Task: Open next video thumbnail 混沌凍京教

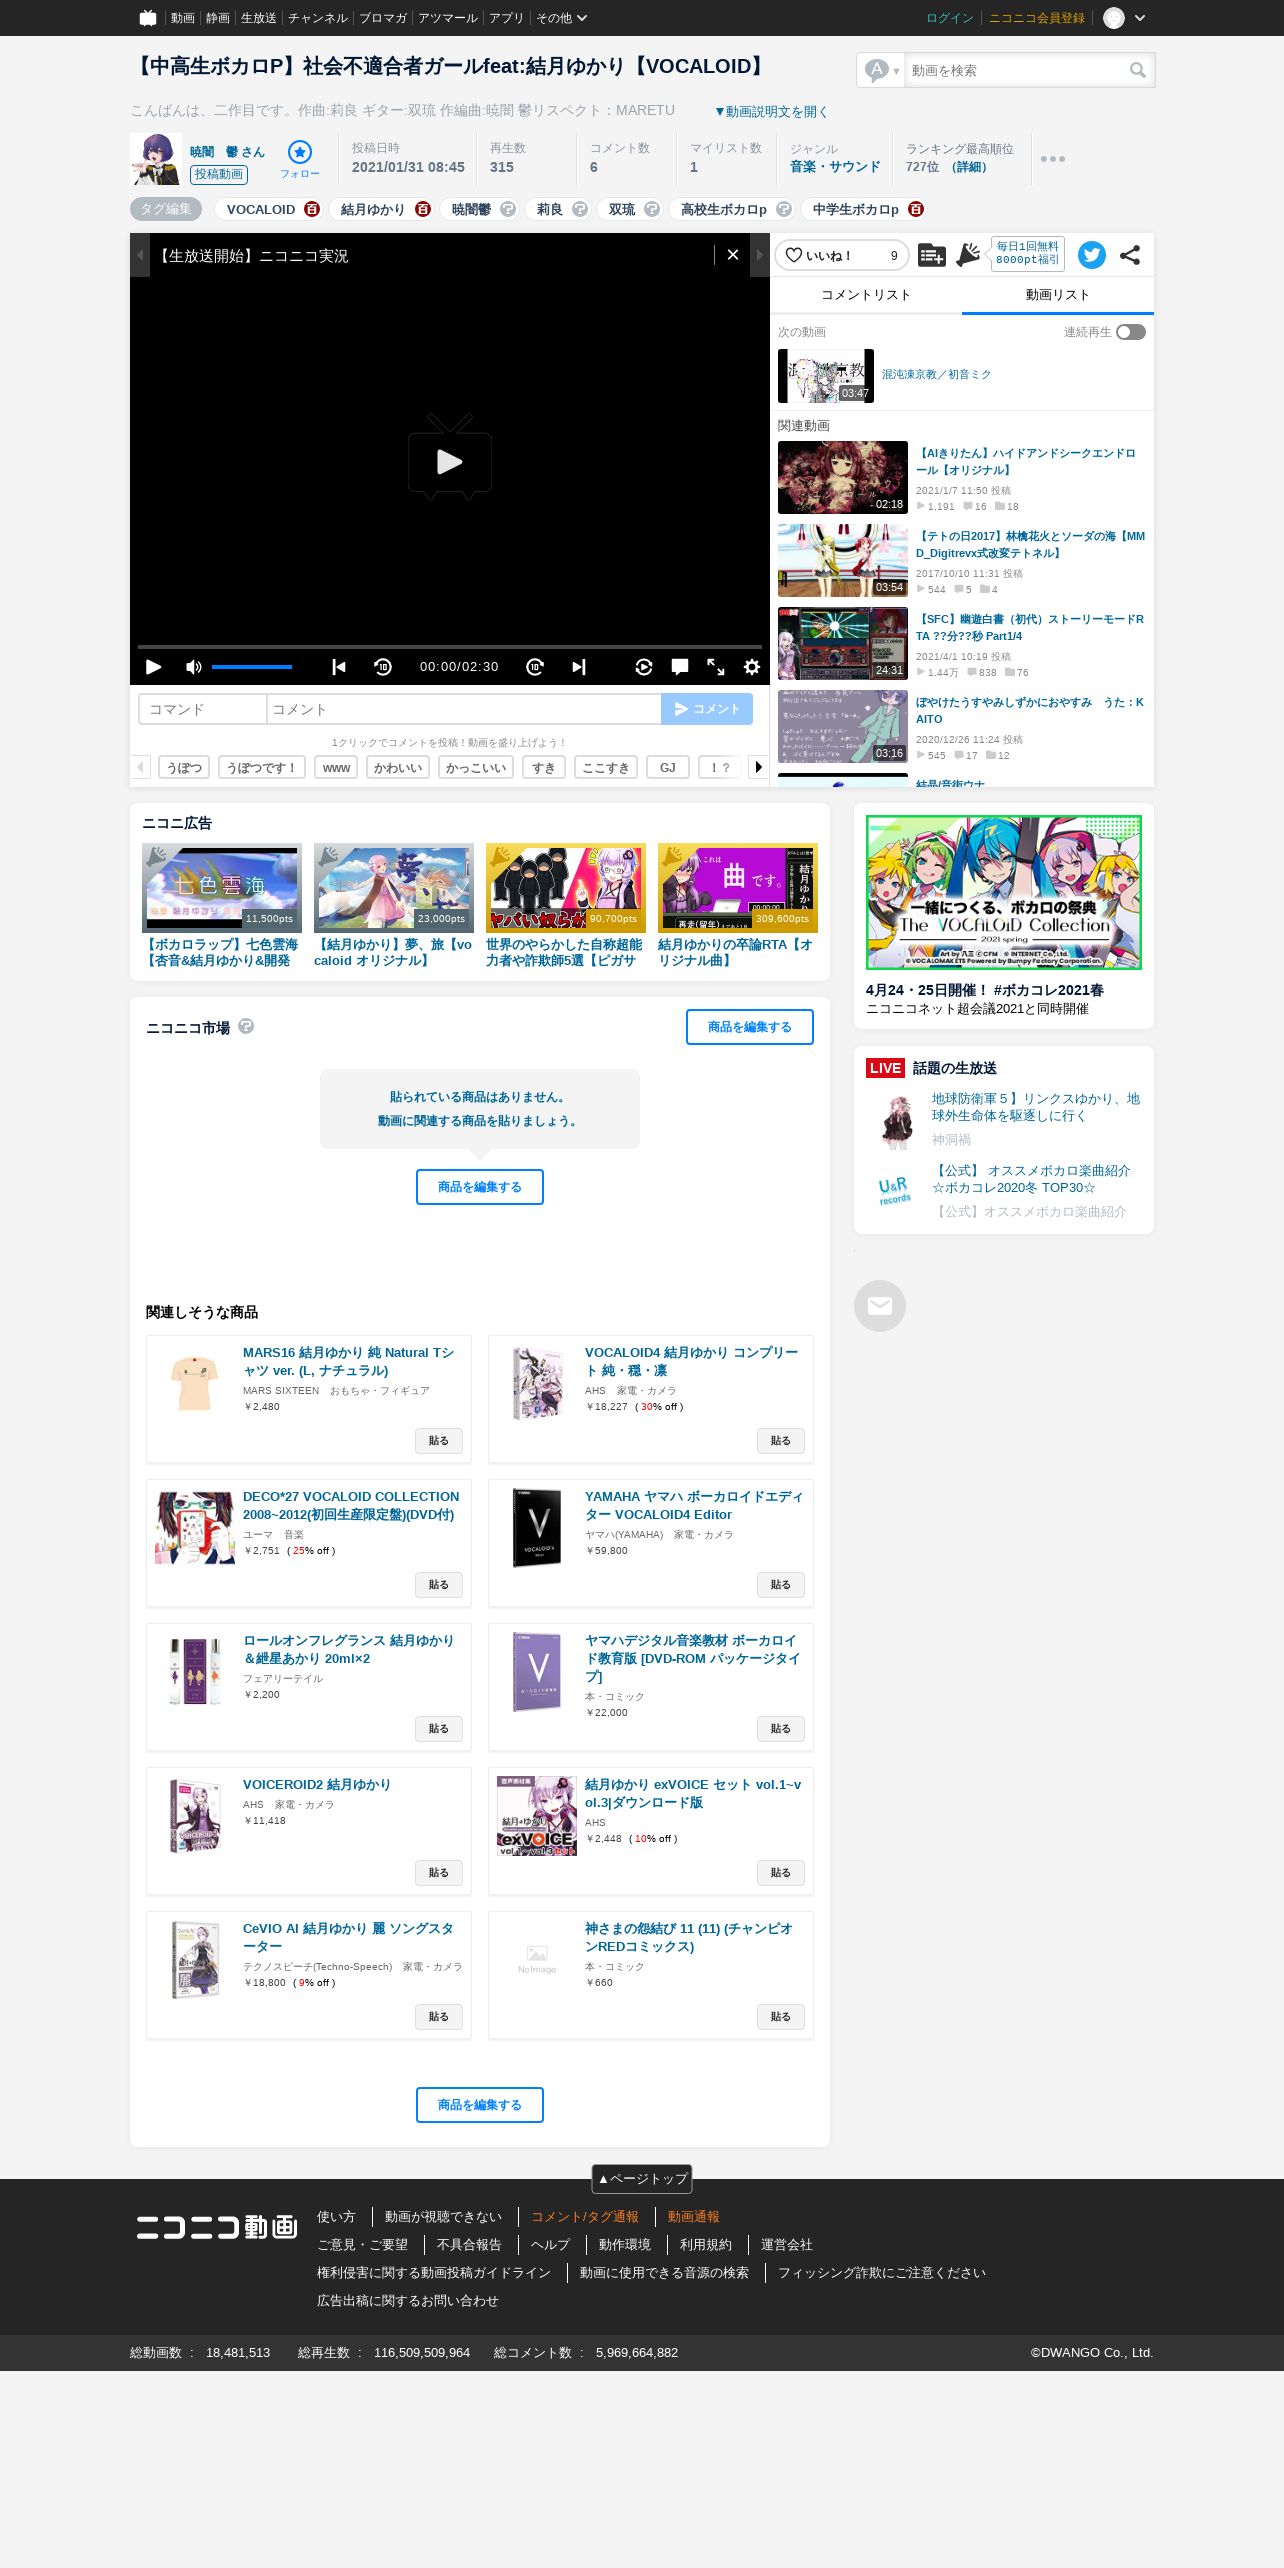Action: tap(826, 376)
